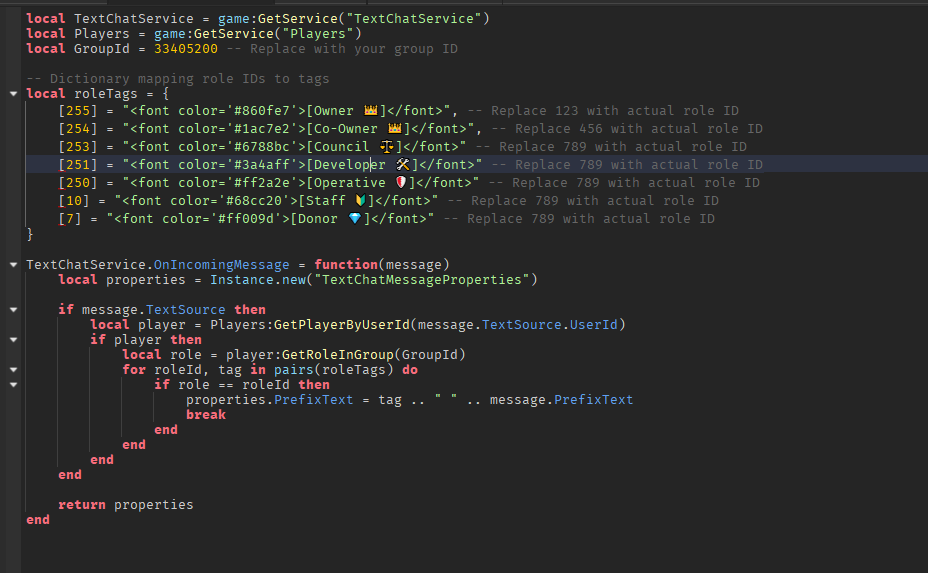Click the break keyword in the loop
This screenshot has height=573, width=928.
[206, 414]
